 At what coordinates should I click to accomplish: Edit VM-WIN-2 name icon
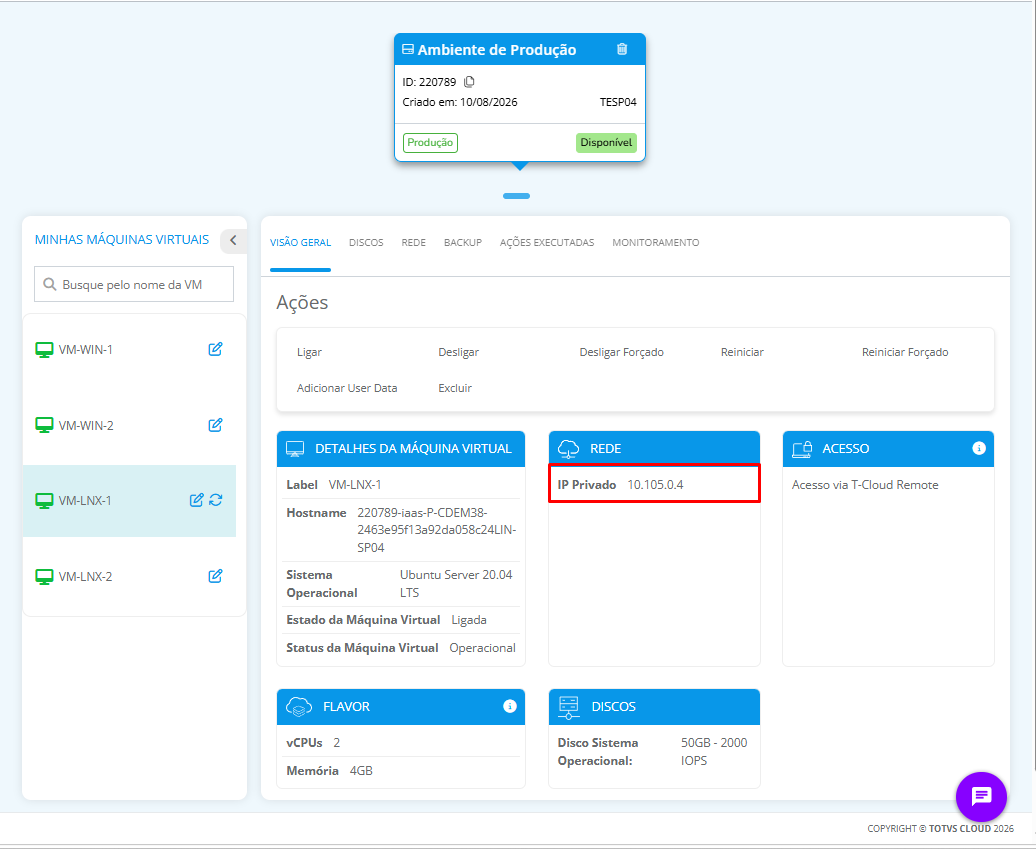pos(215,425)
